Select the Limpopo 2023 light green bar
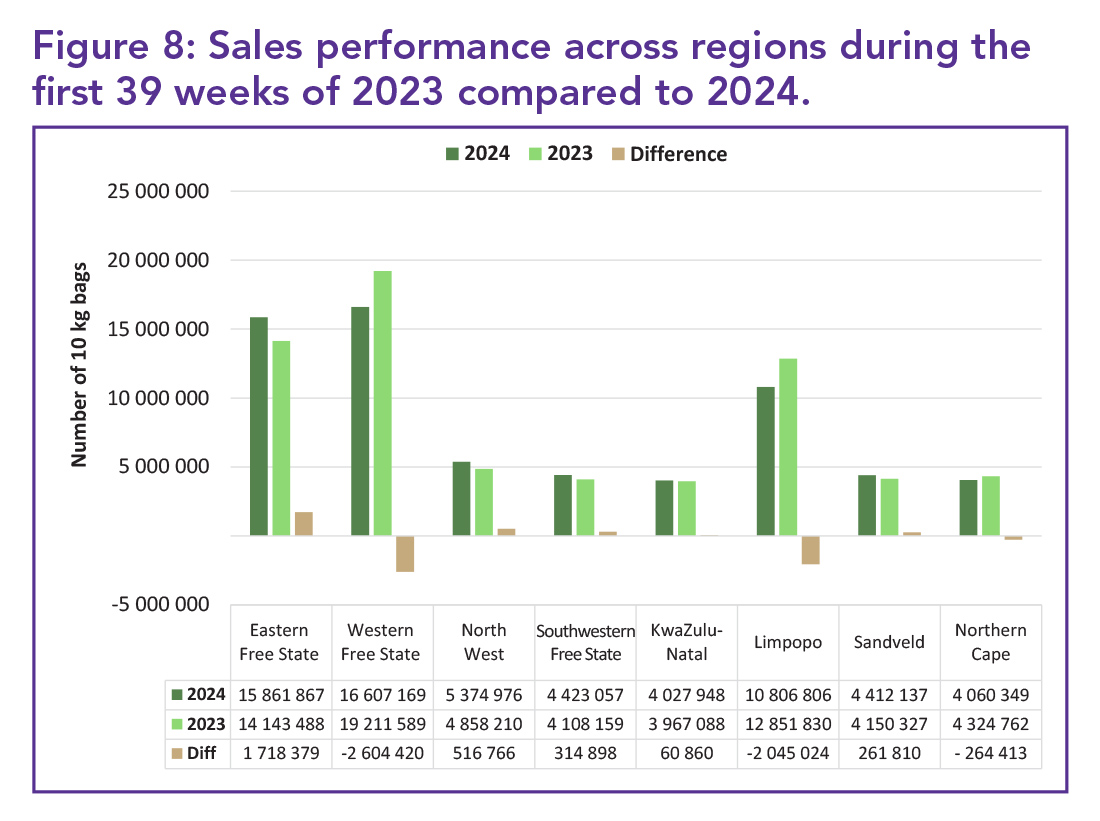The height and width of the screenshot is (821, 1100). (788, 447)
